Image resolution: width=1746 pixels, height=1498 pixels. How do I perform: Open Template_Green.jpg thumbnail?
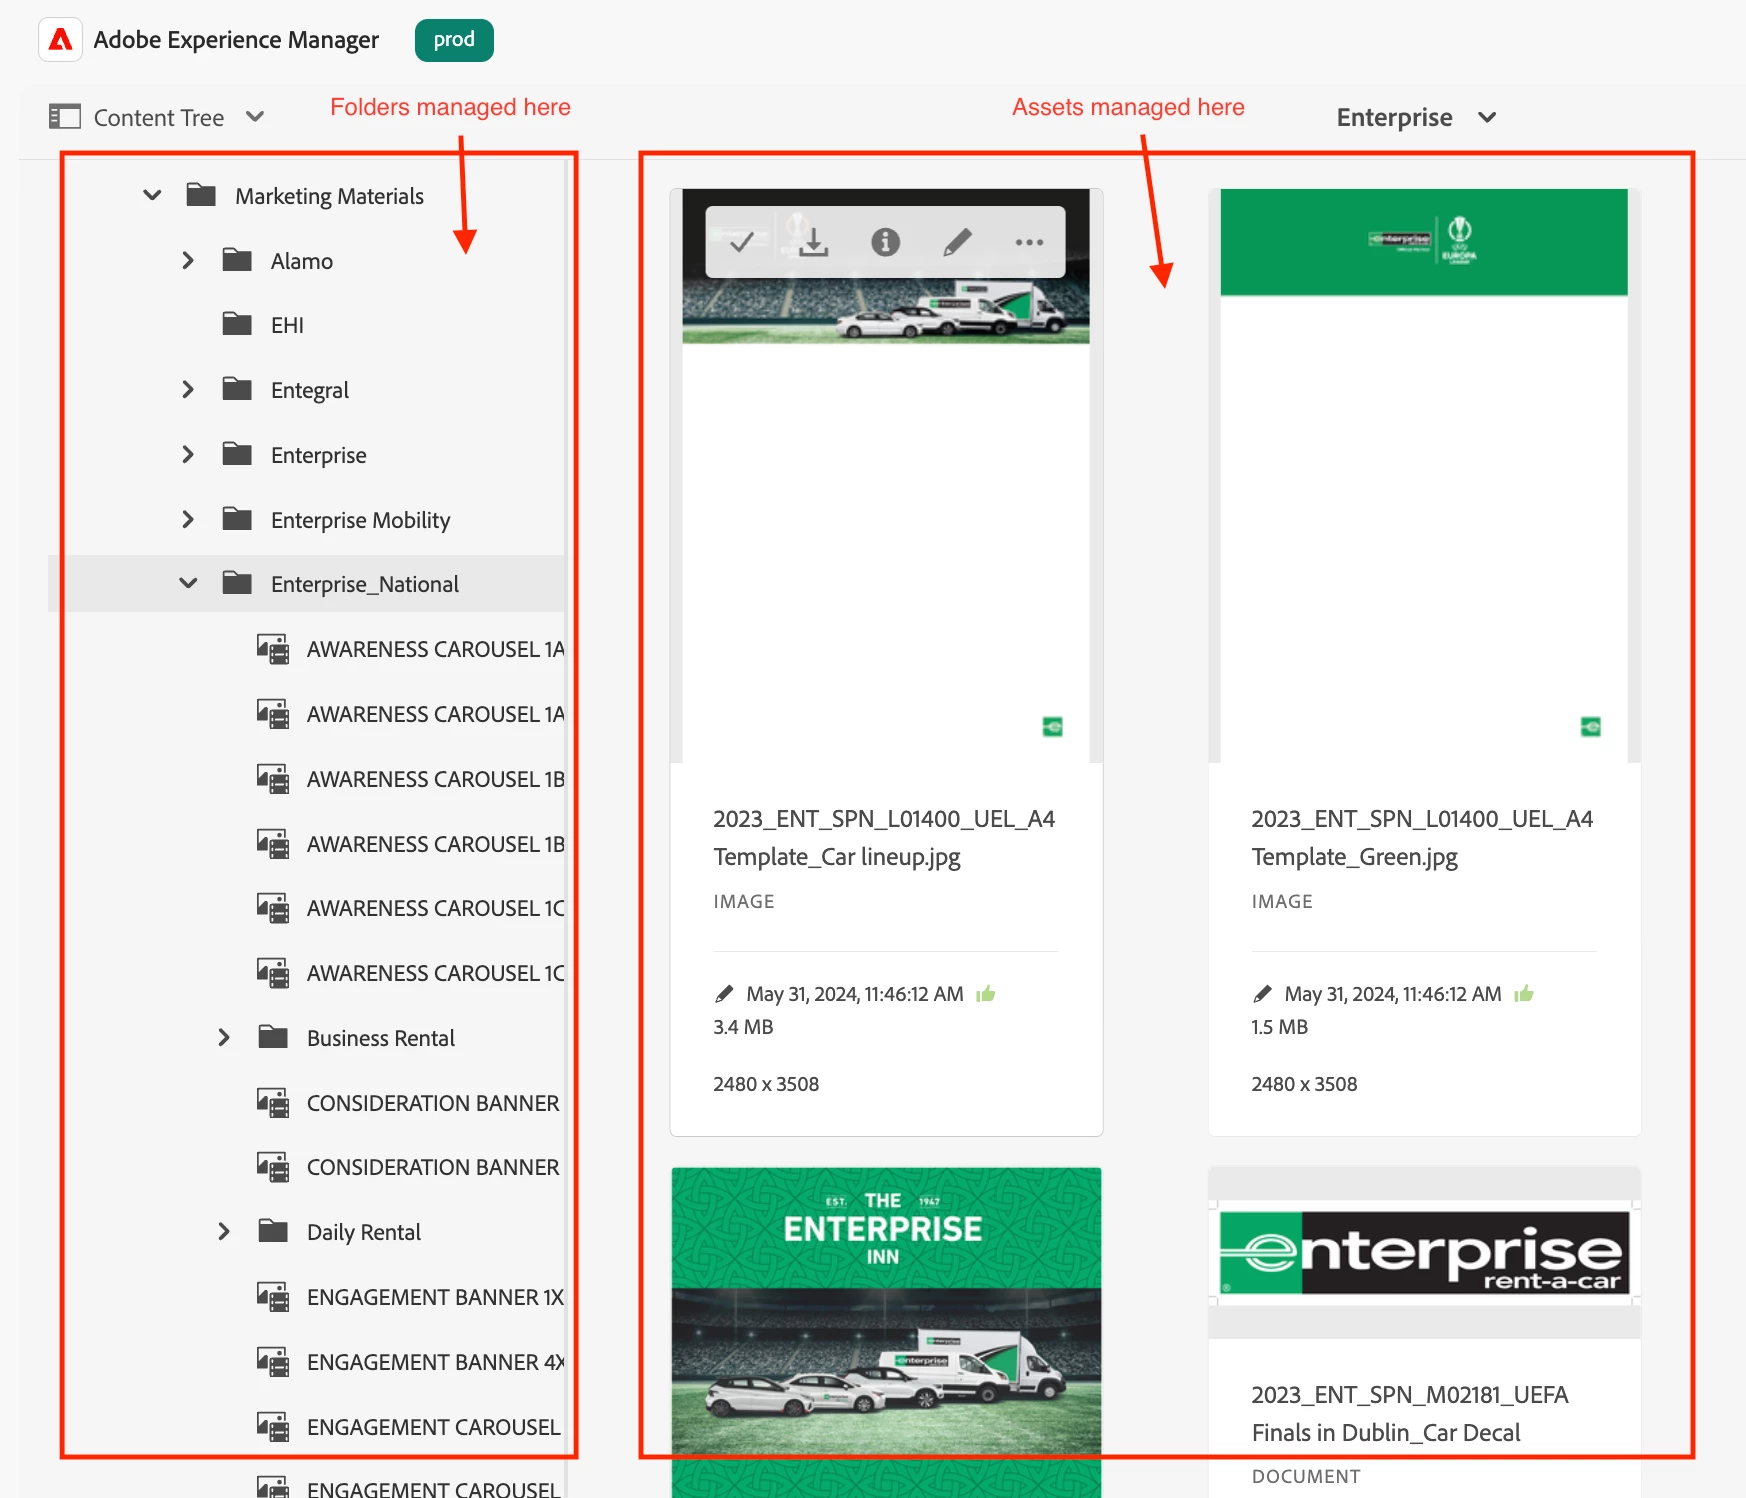(1424, 475)
